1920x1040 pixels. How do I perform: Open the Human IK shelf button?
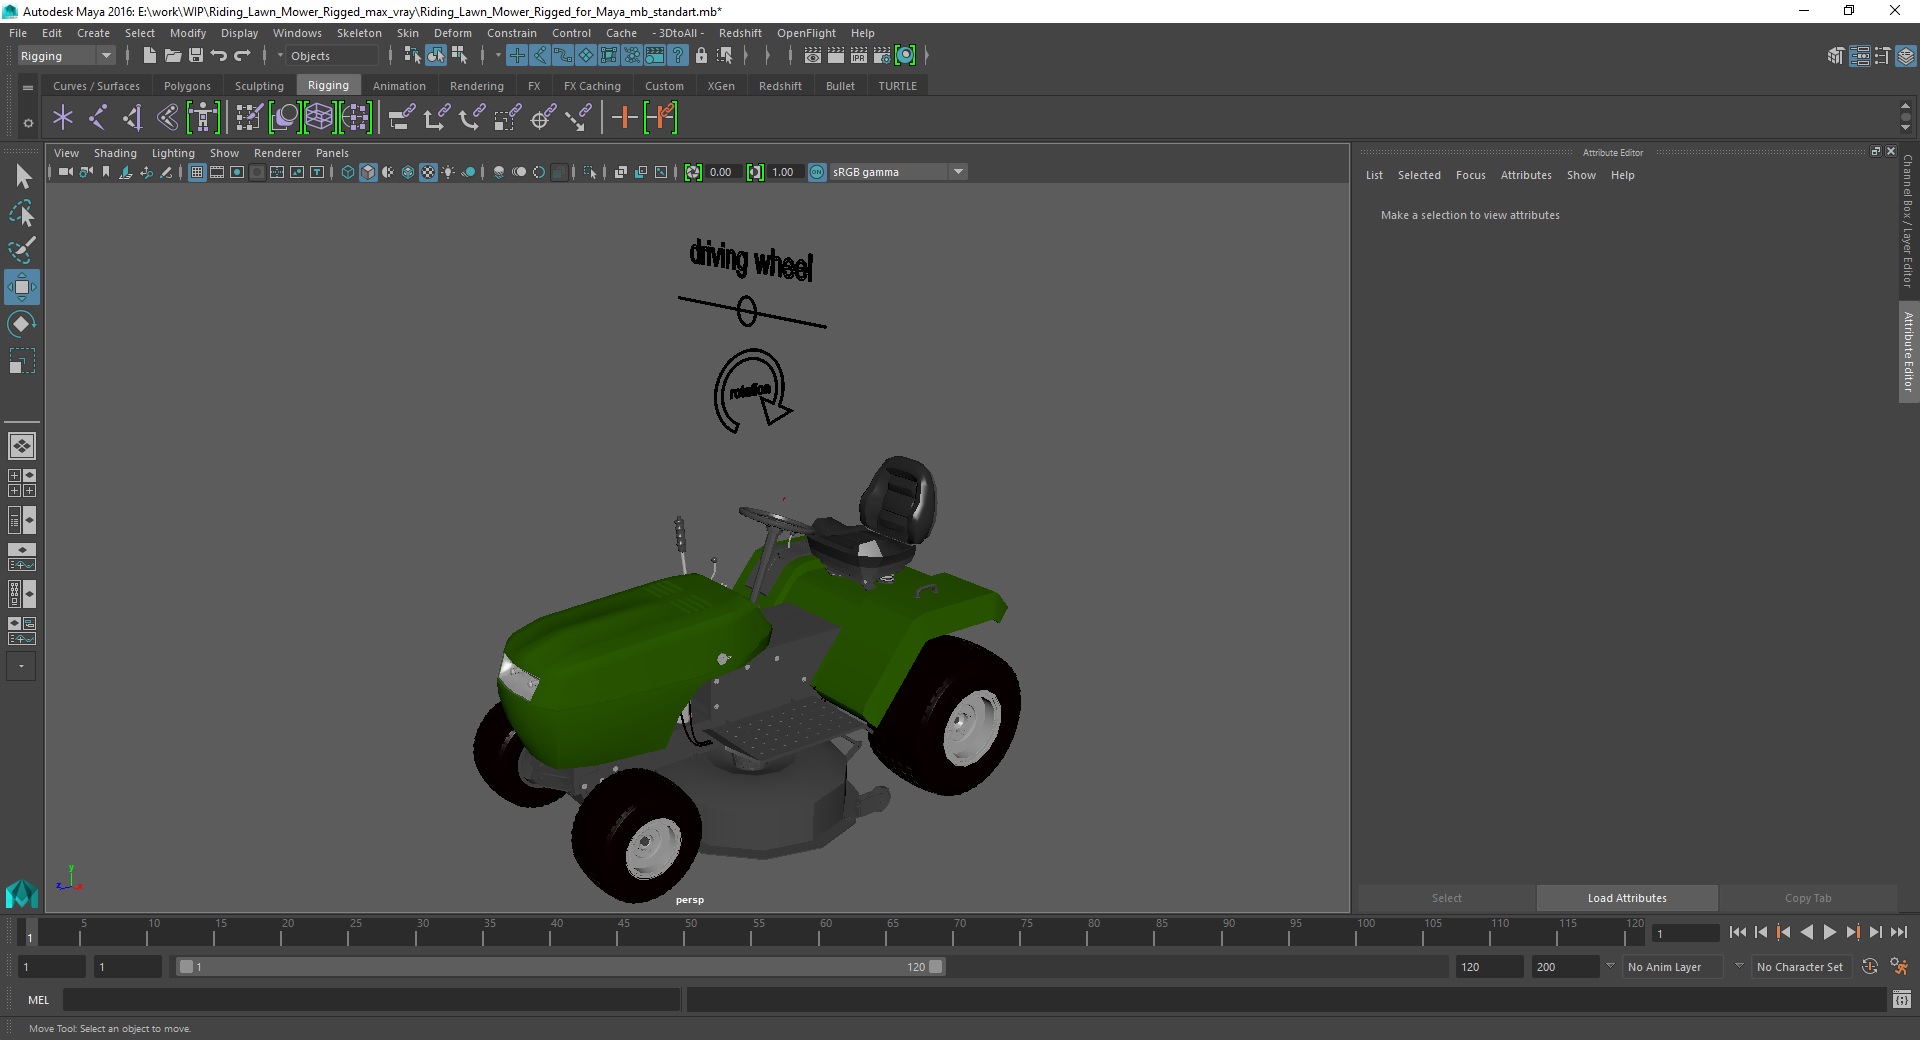point(203,118)
